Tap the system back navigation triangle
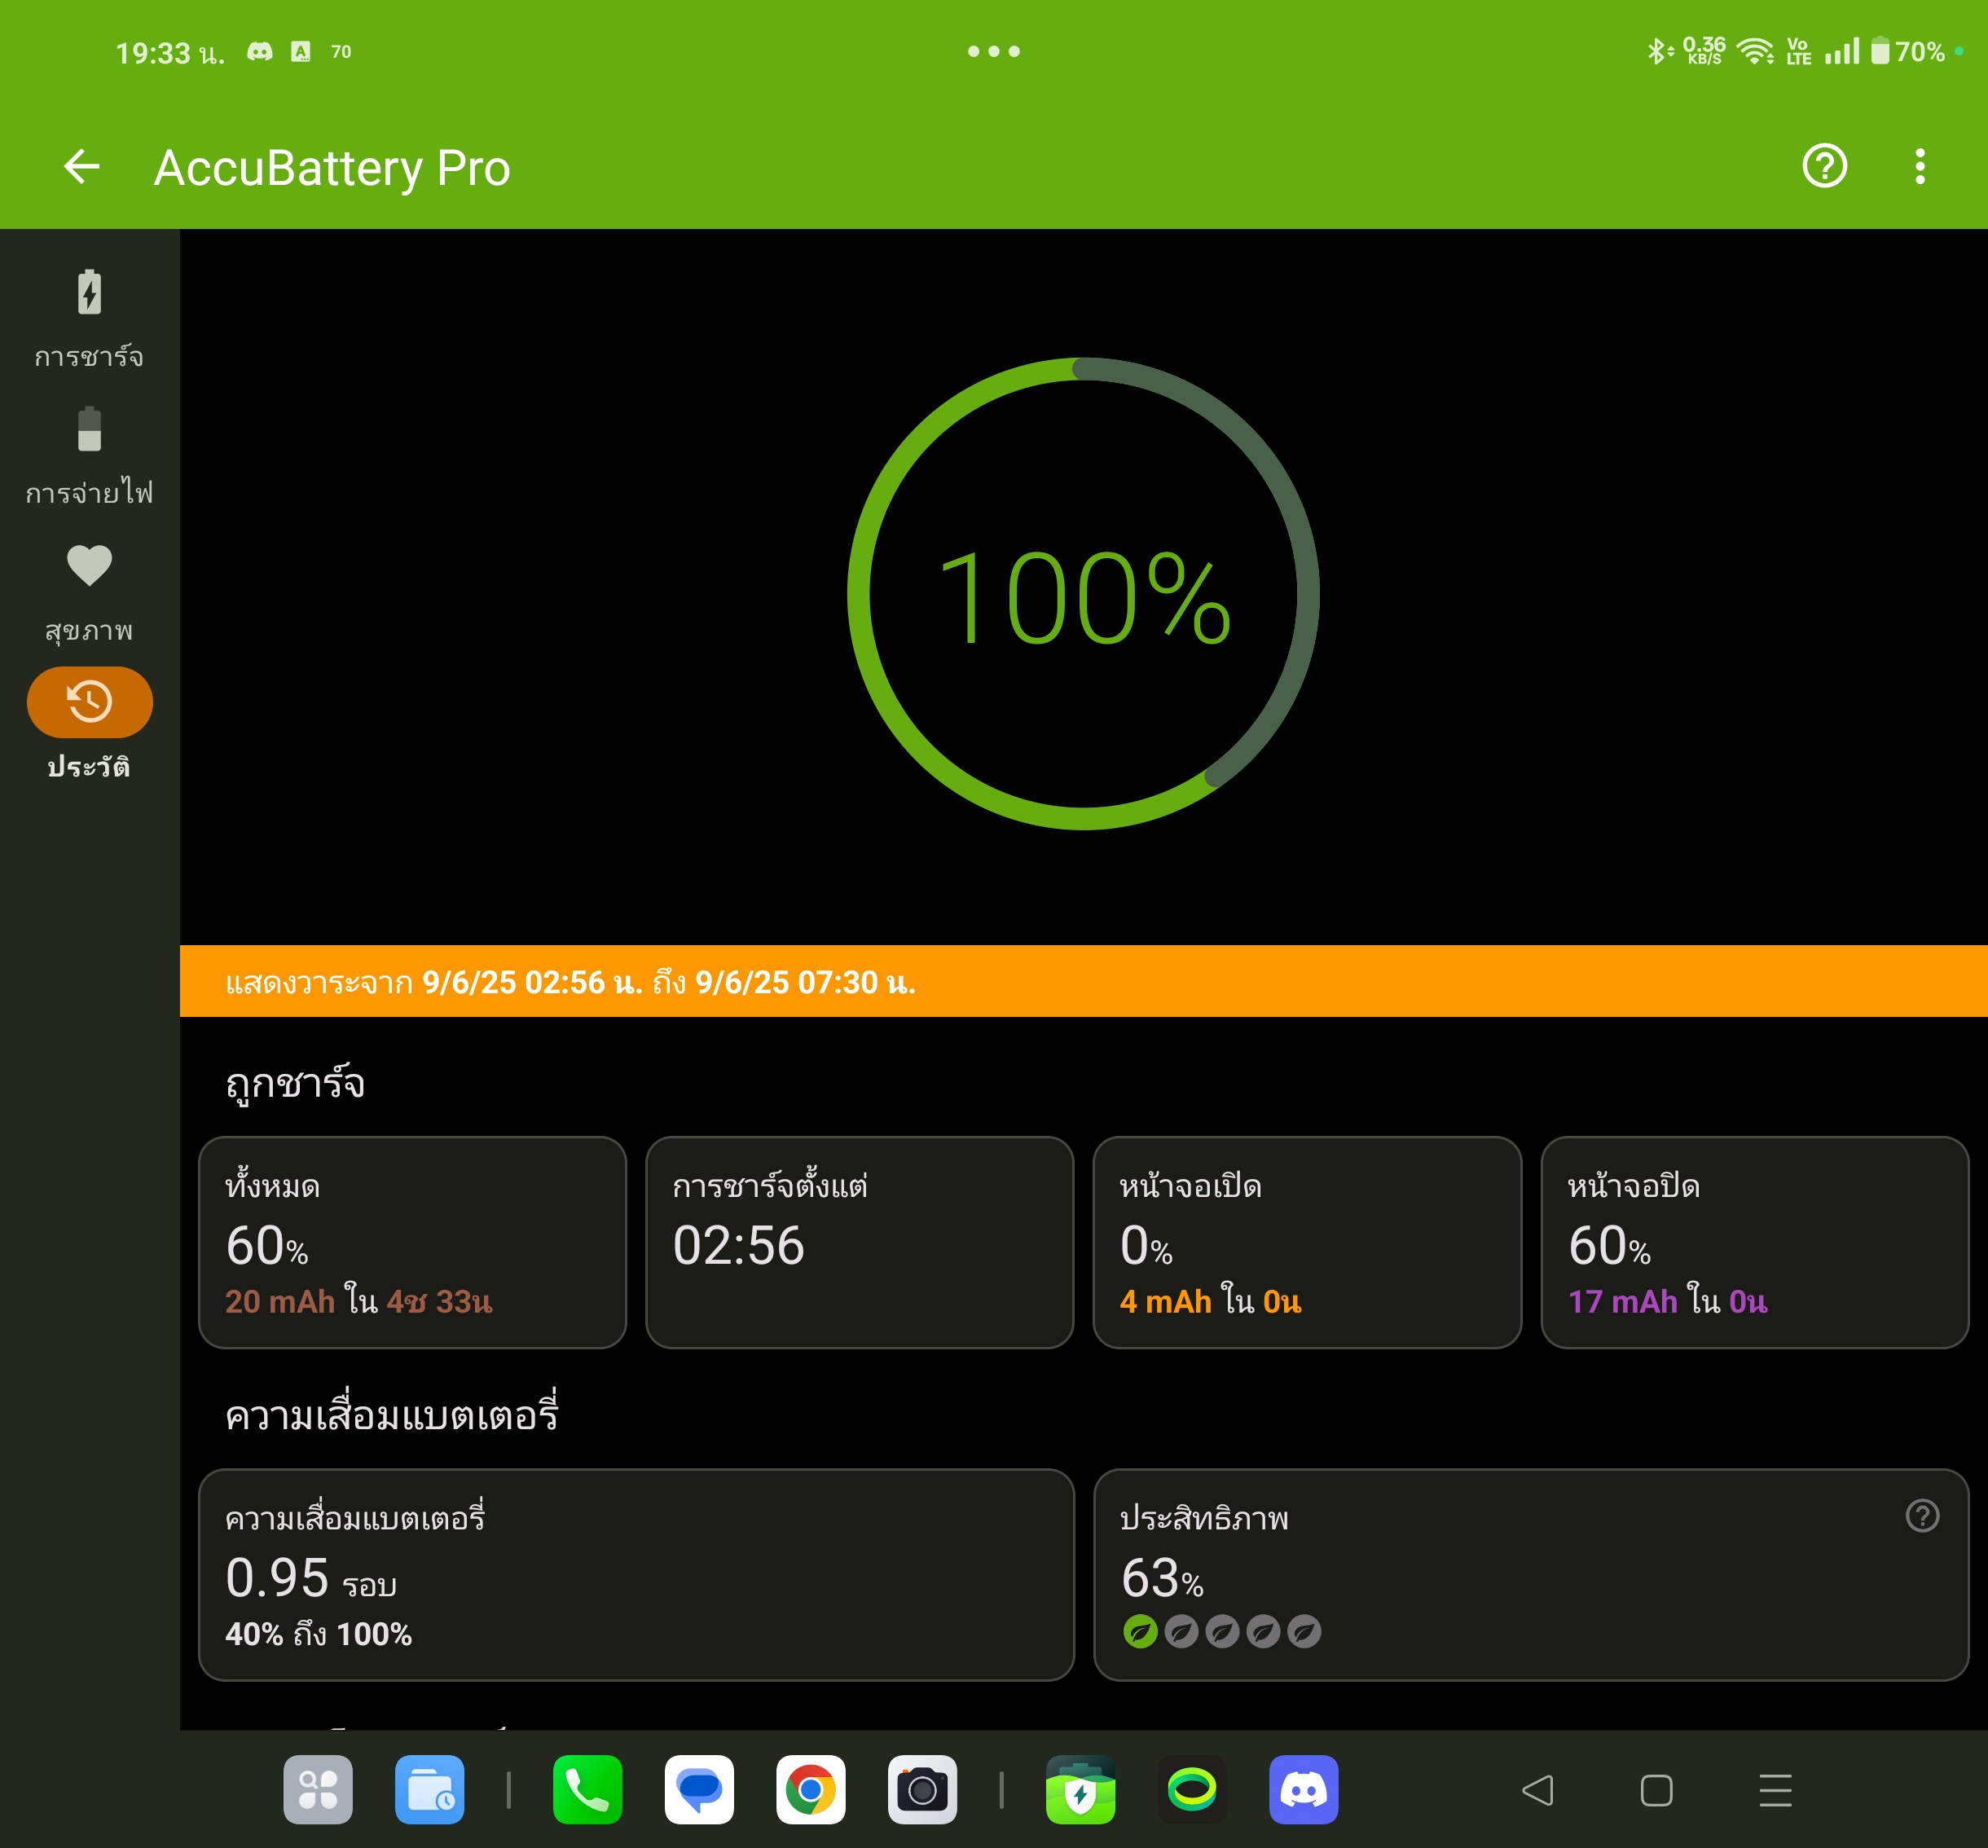This screenshot has width=1988, height=1848. point(1538,1790)
